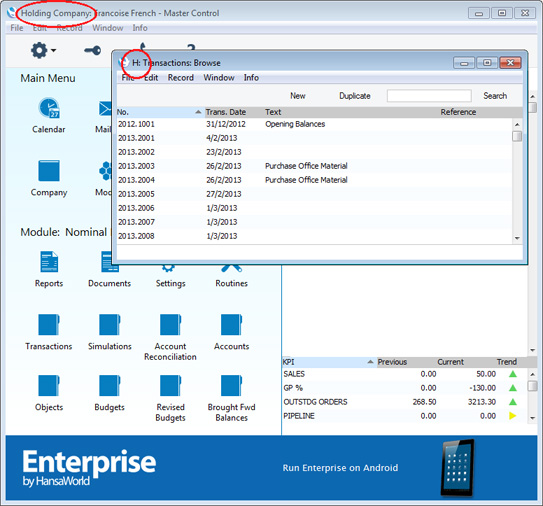Open the Calendar icon in Main Menu
The image size is (543, 506).
point(48,108)
